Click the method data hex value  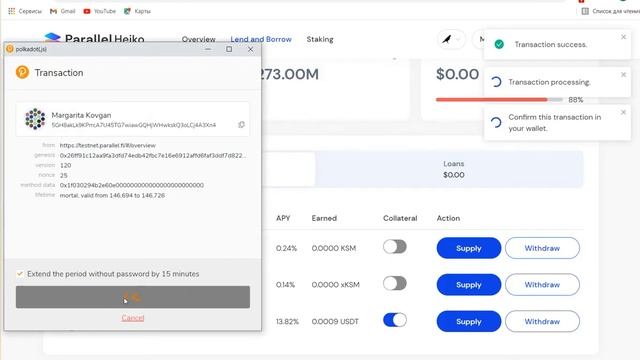coord(132,185)
